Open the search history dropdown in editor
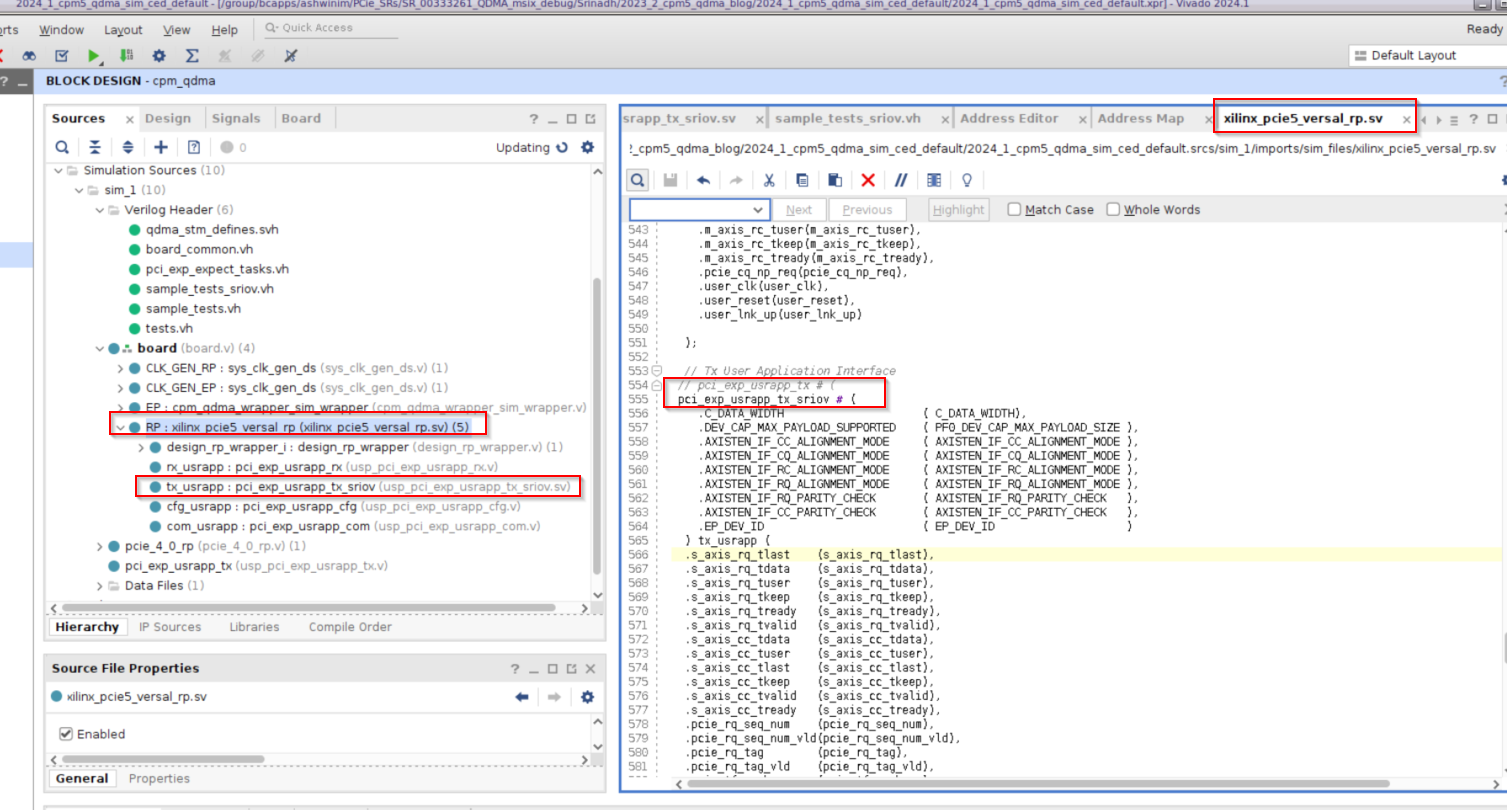The width and height of the screenshot is (1507, 810). click(x=757, y=210)
